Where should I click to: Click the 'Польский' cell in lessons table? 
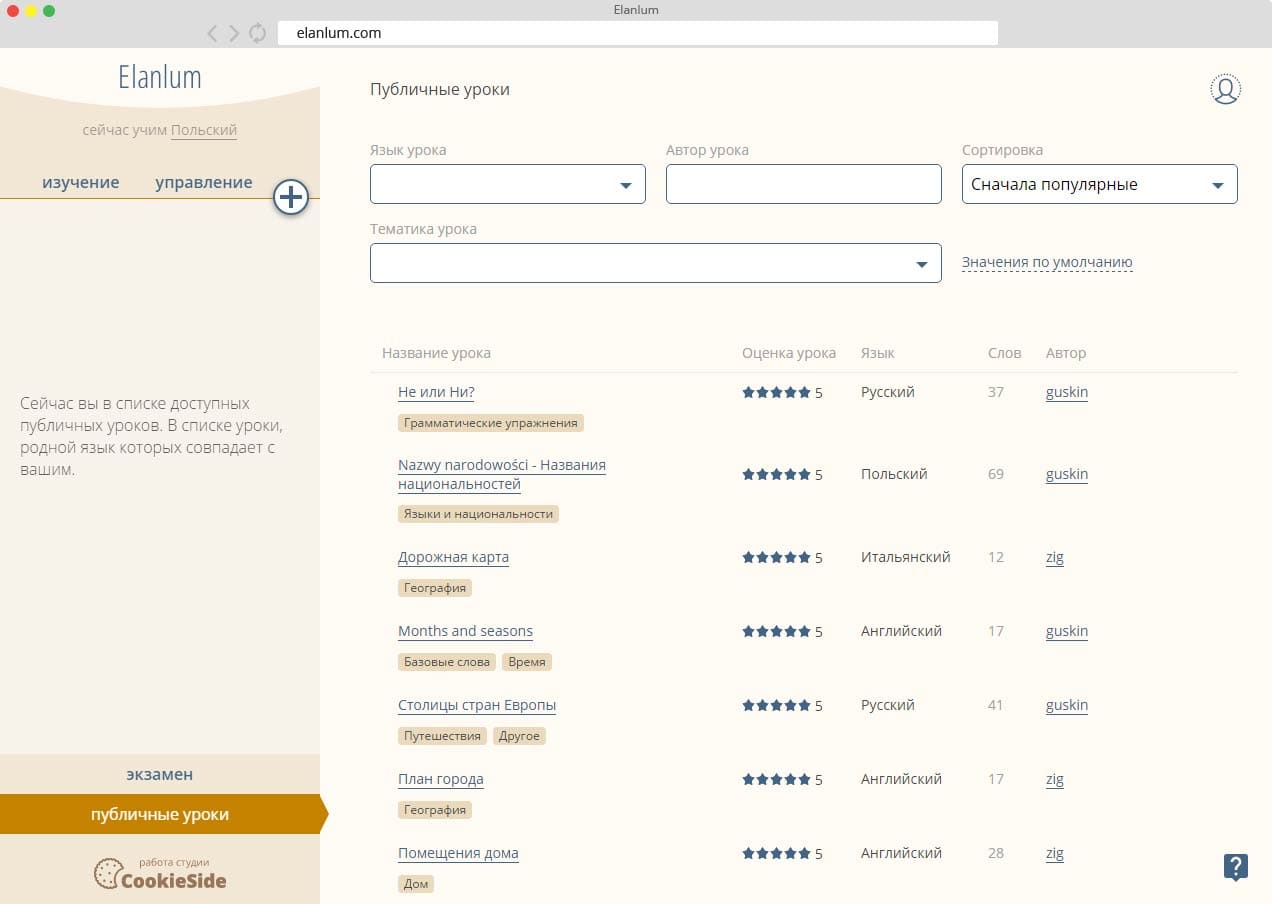point(894,474)
